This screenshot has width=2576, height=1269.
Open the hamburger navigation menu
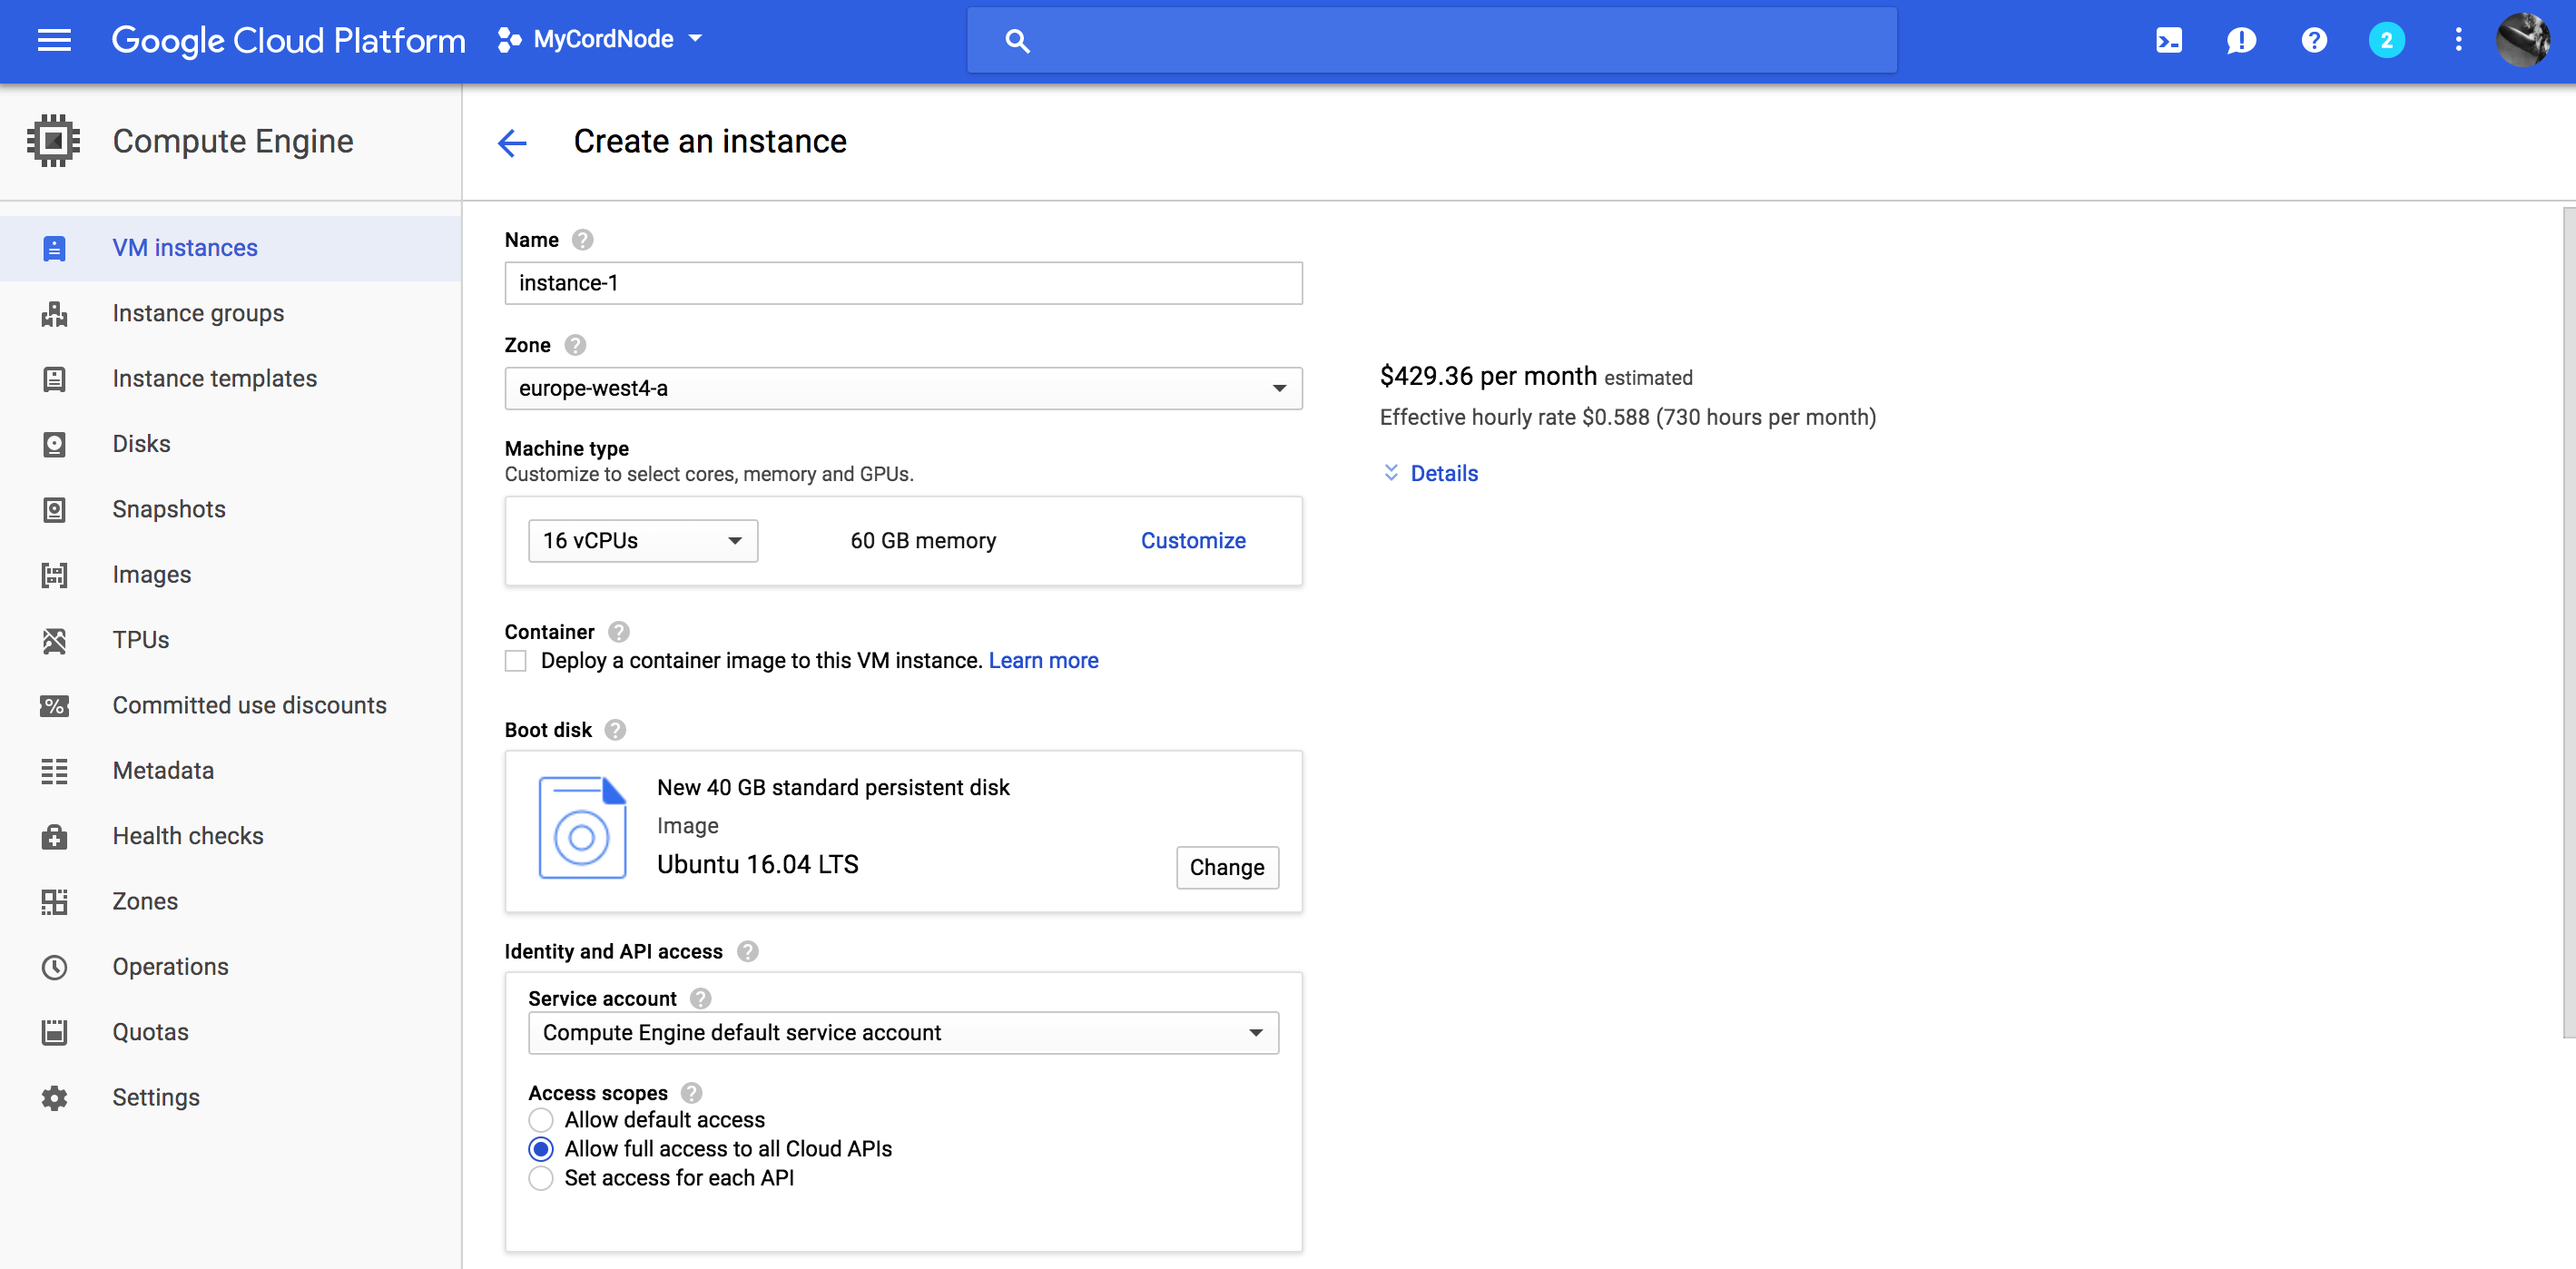click(x=54, y=40)
